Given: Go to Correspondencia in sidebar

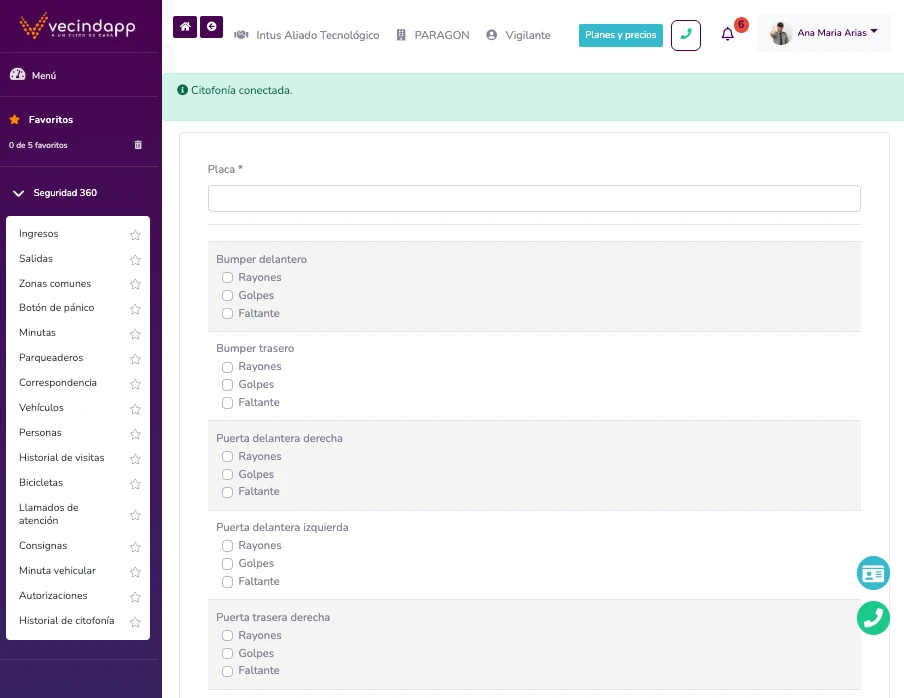Looking at the screenshot, I should (x=58, y=383).
